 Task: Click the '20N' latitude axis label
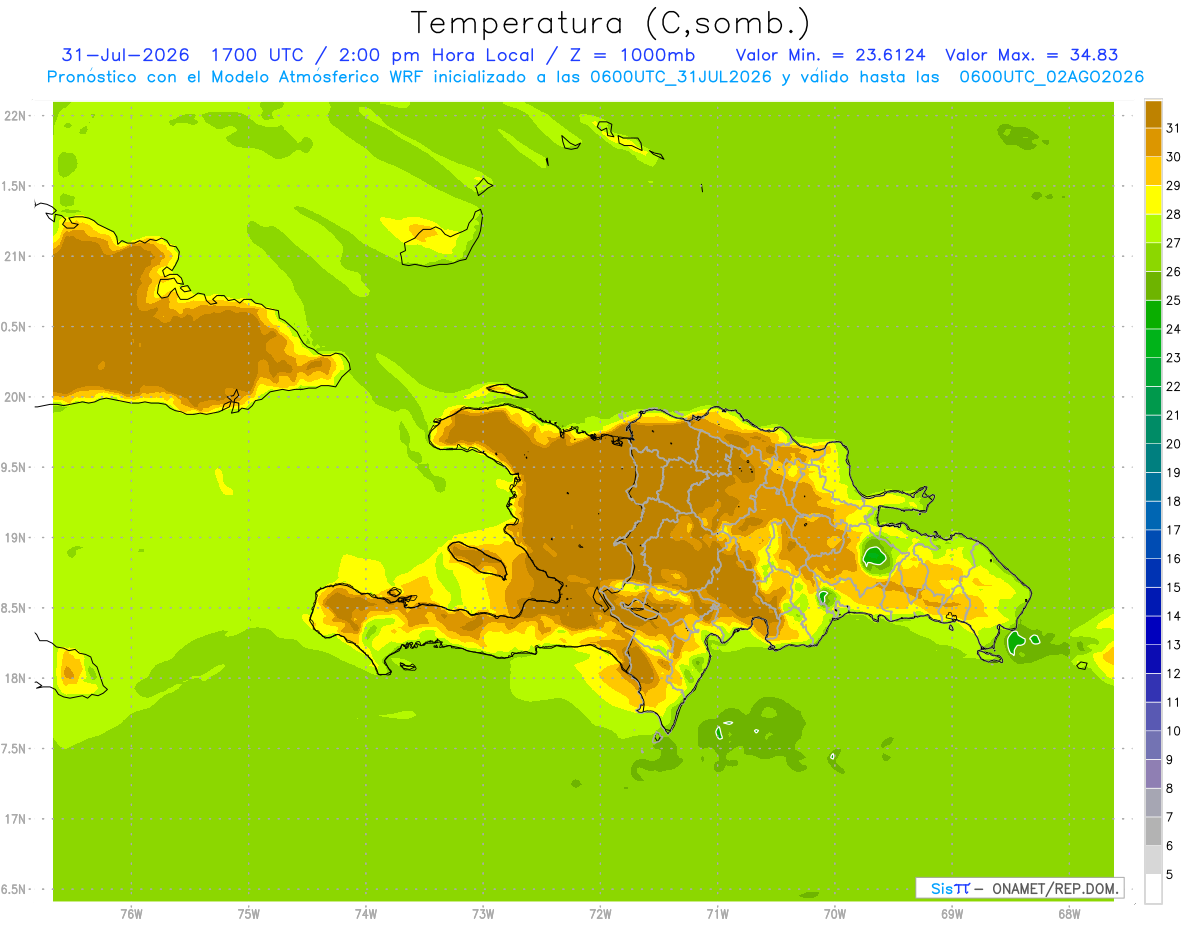click(x=17, y=397)
